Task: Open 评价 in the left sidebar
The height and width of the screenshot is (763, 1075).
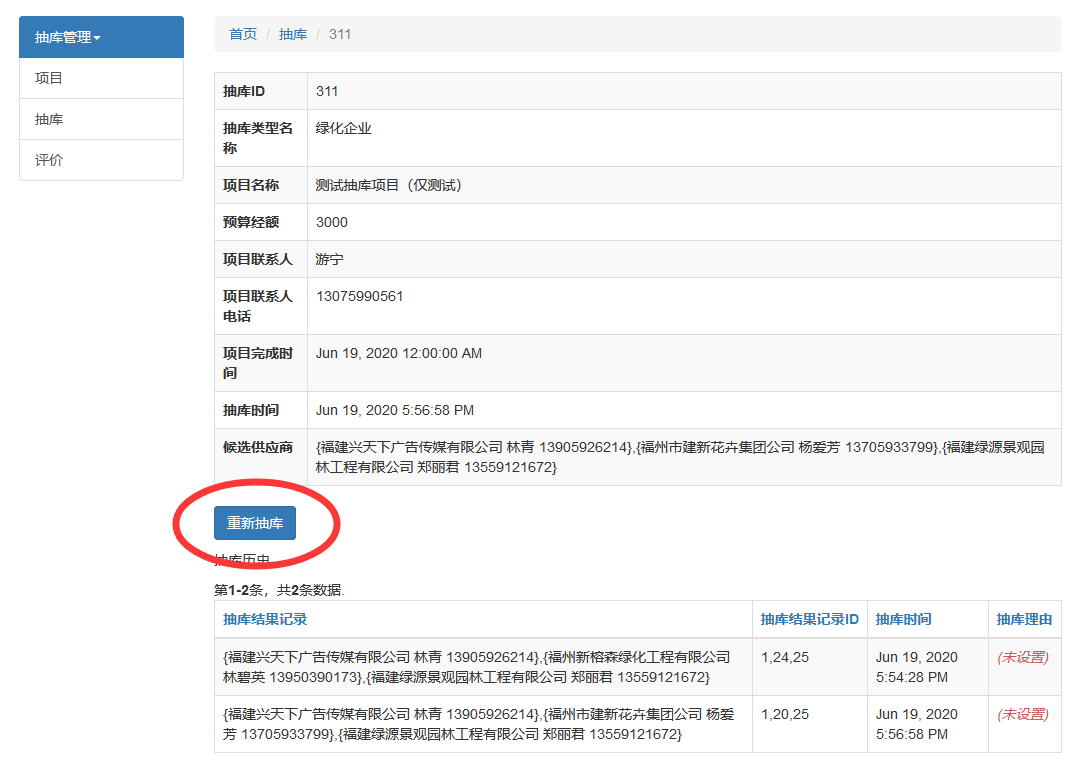Action: click(x=49, y=160)
